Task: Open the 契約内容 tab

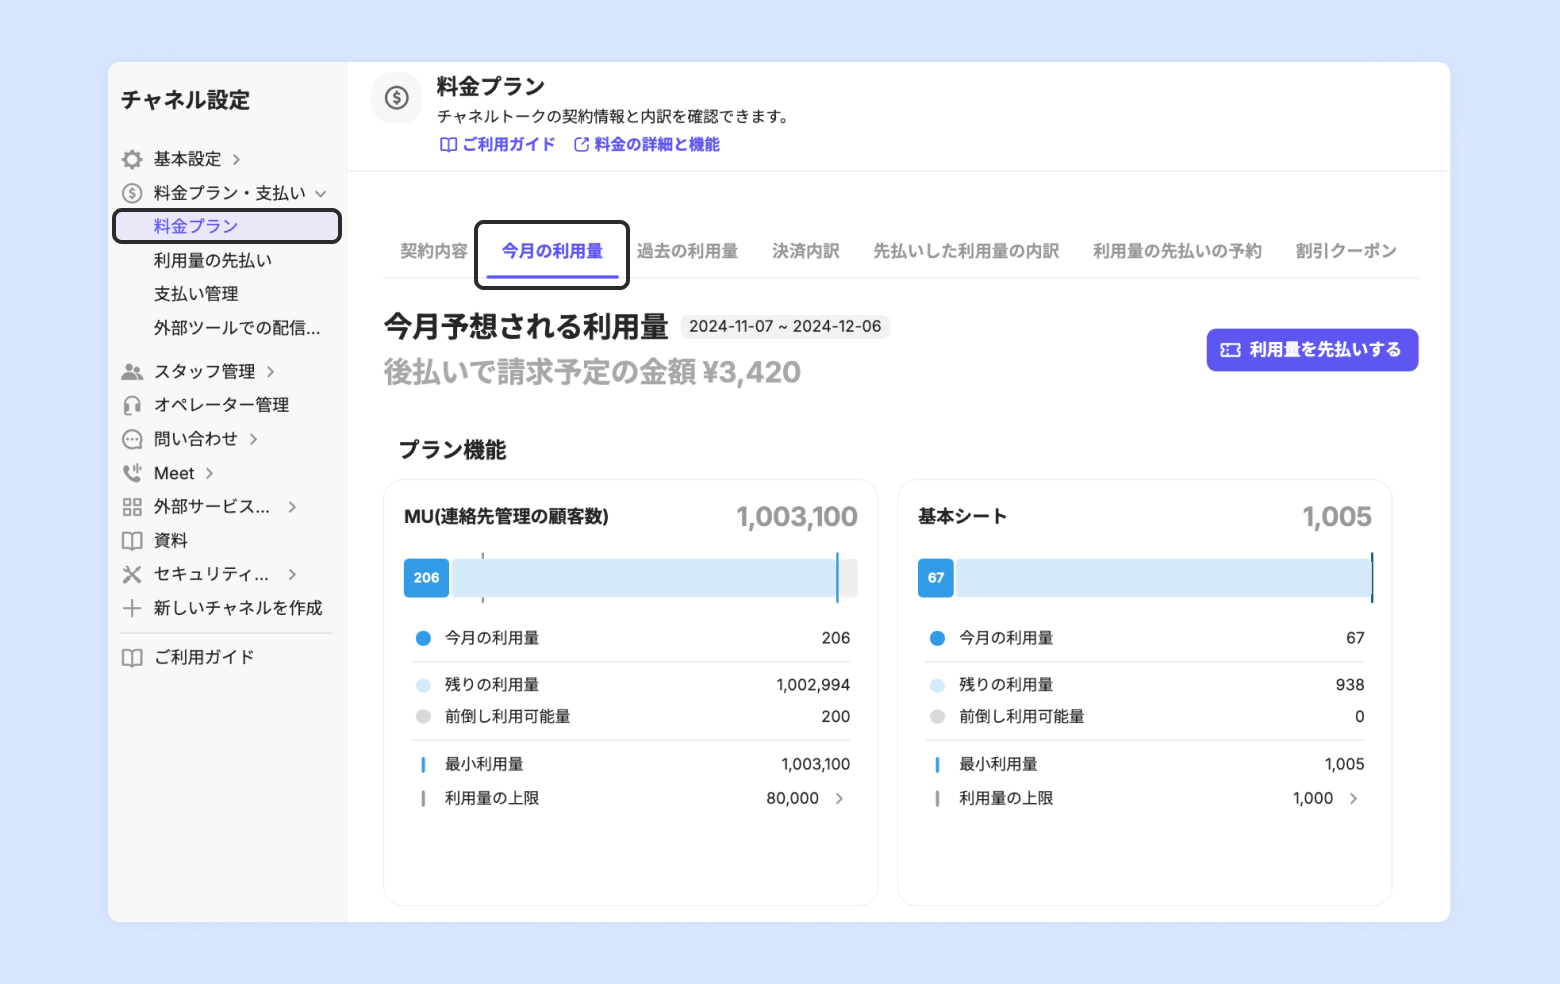Action: tap(433, 251)
